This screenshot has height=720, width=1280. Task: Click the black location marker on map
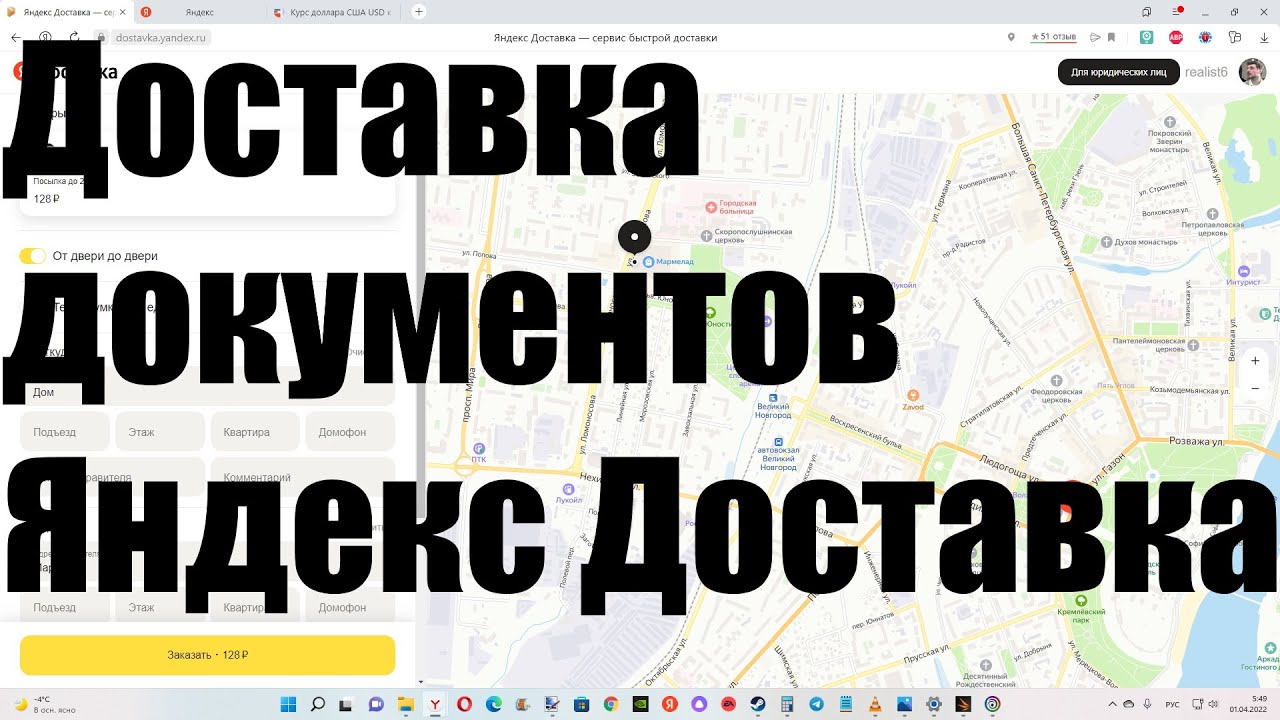[x=635, y=237]
